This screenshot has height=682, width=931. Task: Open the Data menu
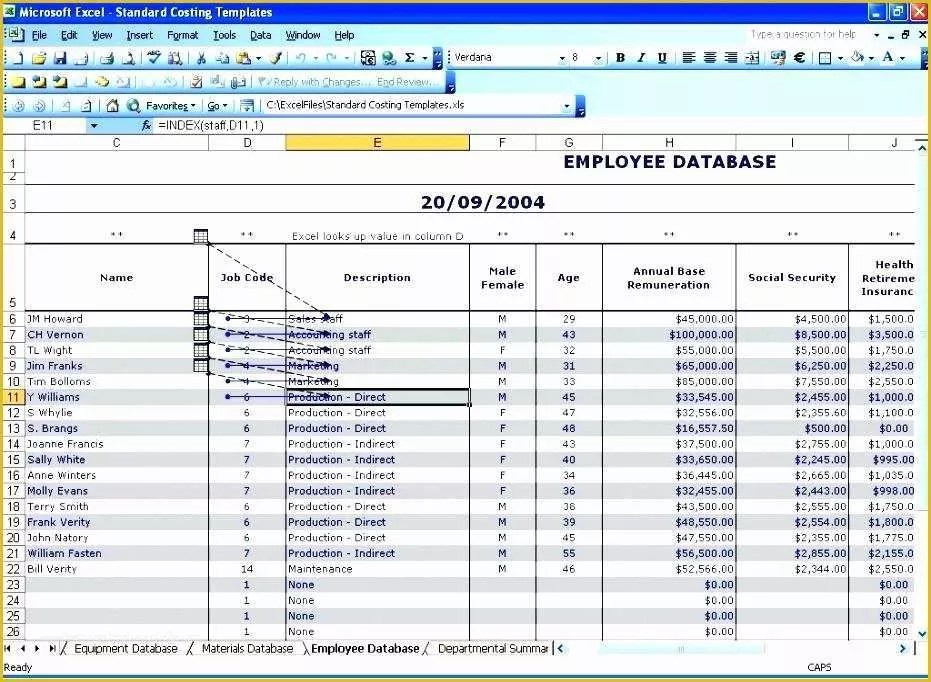[259, 34]
